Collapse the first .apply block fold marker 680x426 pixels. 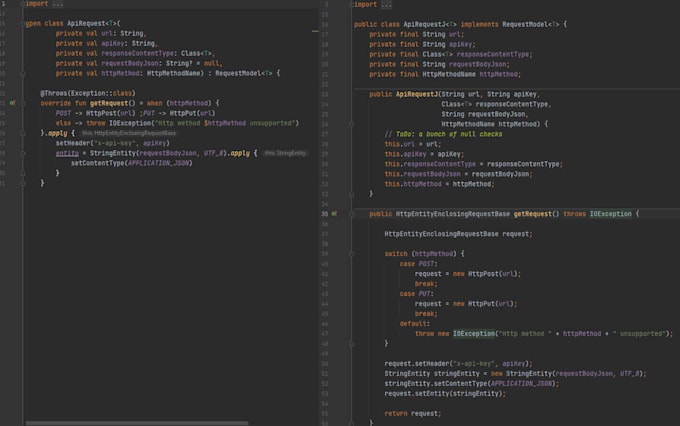[23, 133]
